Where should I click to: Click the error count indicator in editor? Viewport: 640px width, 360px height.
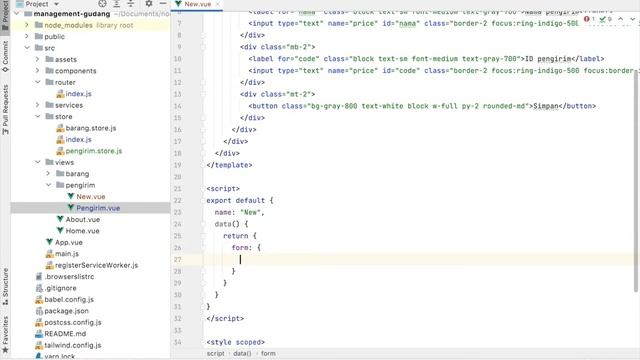589,19
